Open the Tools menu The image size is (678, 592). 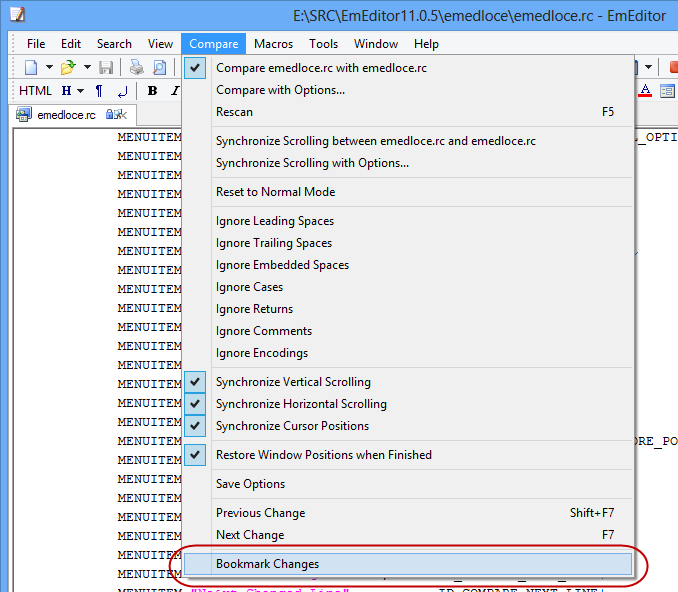[x=323, y=44]
